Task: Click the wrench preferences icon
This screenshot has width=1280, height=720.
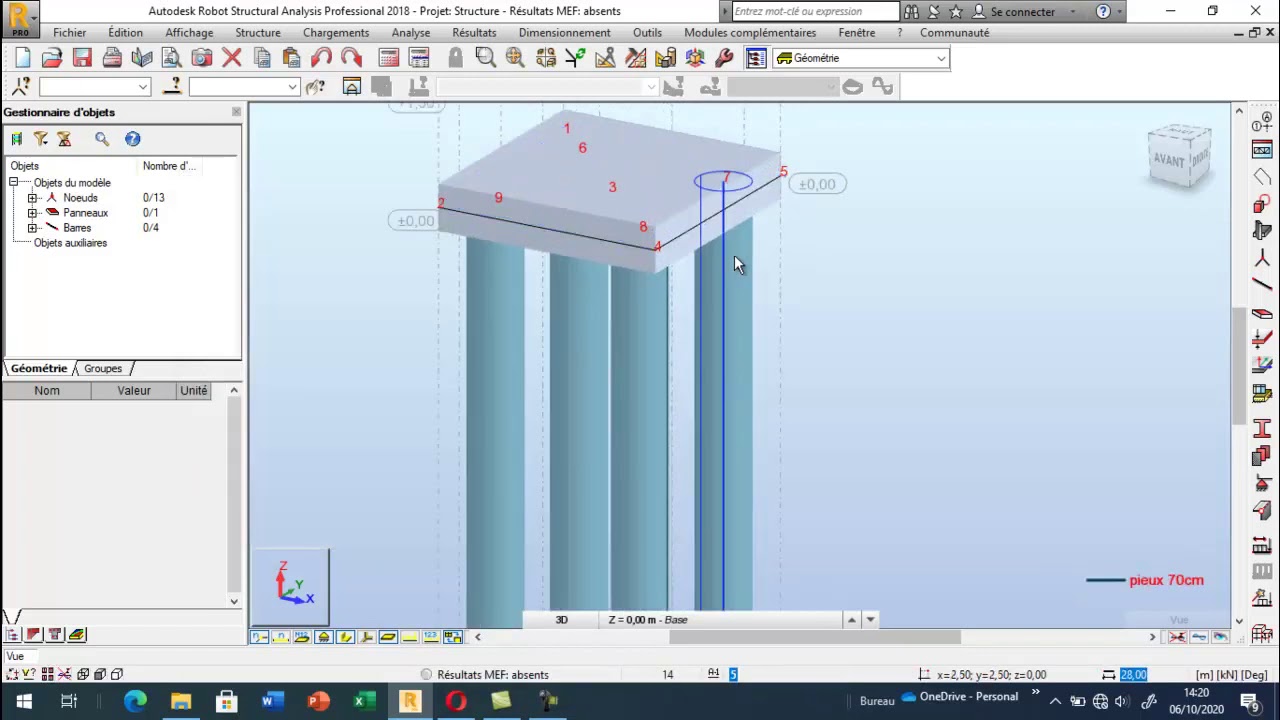Action: [x=725, y=58]
